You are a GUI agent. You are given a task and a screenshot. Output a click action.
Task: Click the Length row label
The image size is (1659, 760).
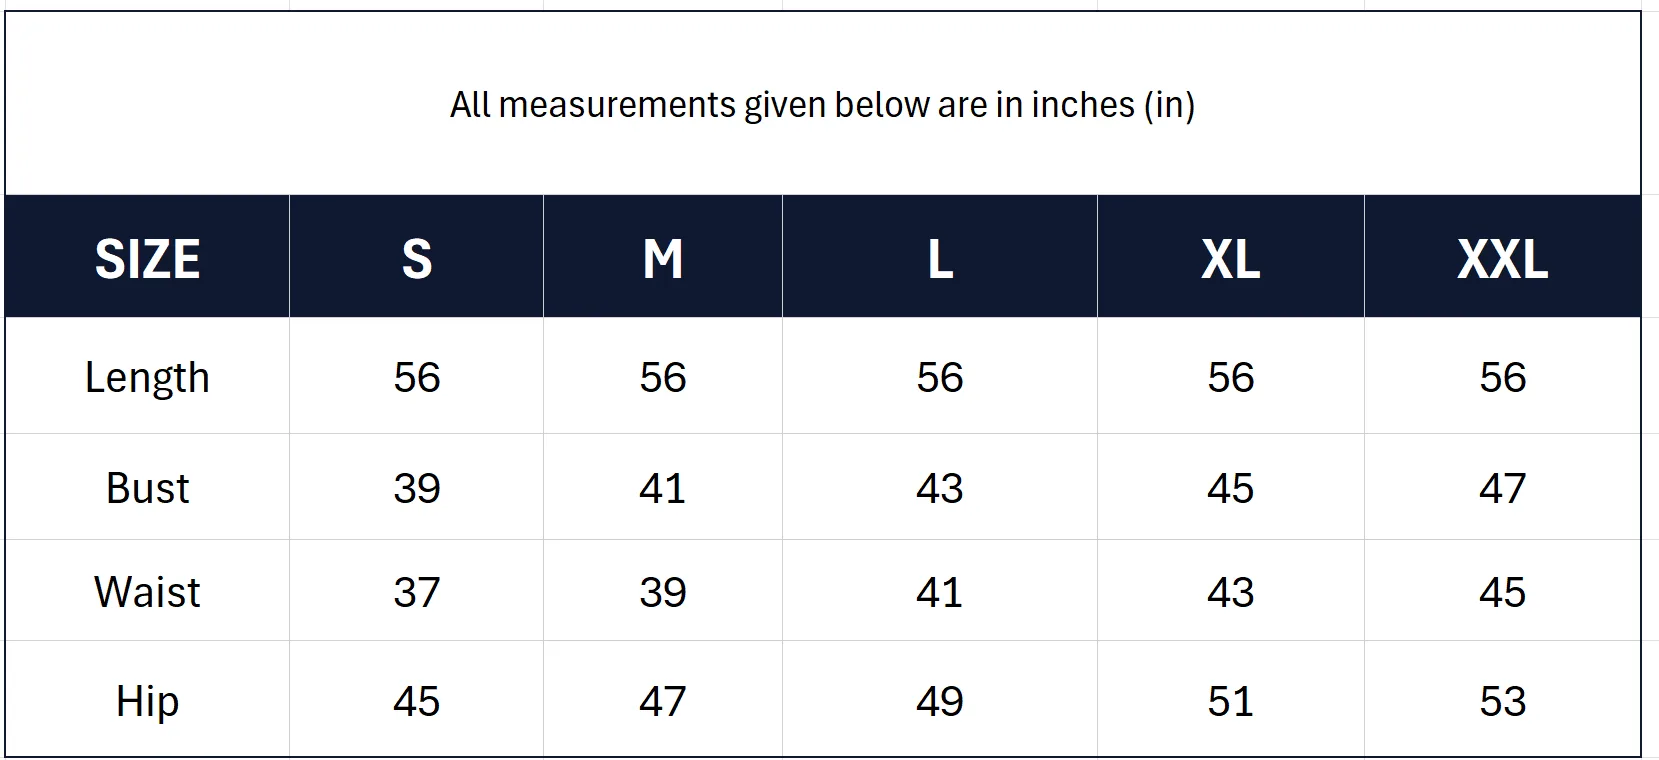tap(147, 378)
